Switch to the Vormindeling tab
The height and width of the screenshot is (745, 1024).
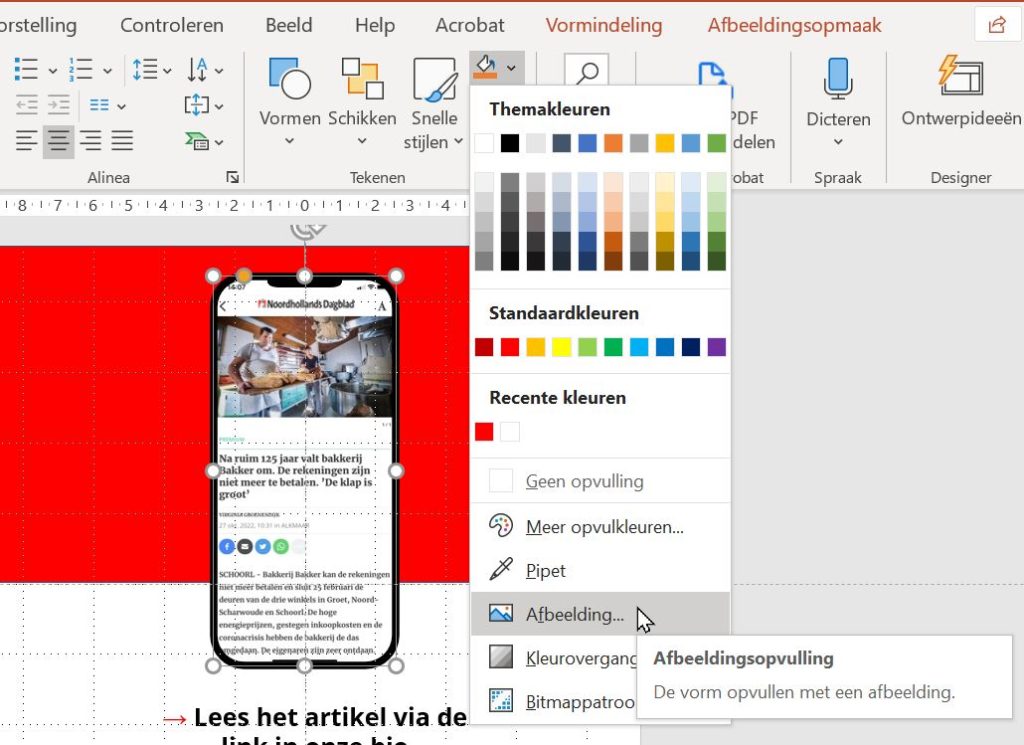(603, 25)
